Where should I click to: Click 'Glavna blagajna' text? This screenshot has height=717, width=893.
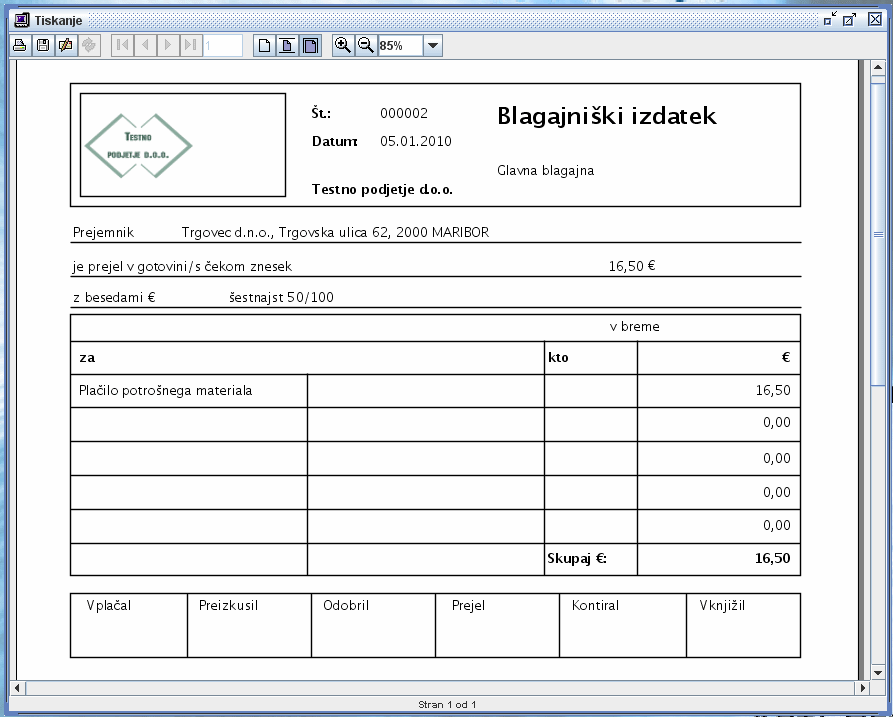pyautogui.click(x=546, y=170)
